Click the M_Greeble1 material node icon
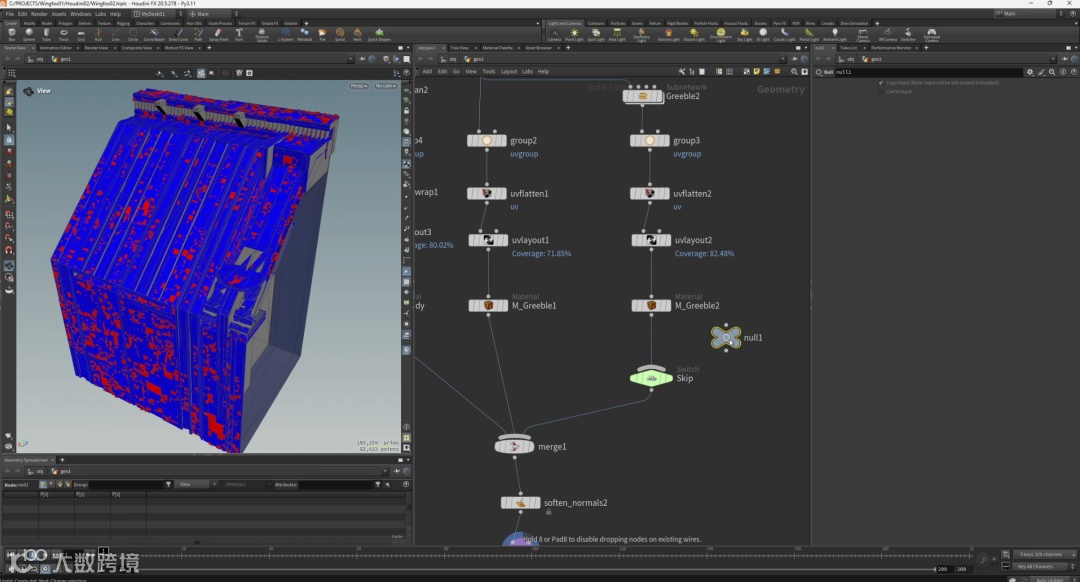Screen dimensions: 1080x582 tap(488, 305)
